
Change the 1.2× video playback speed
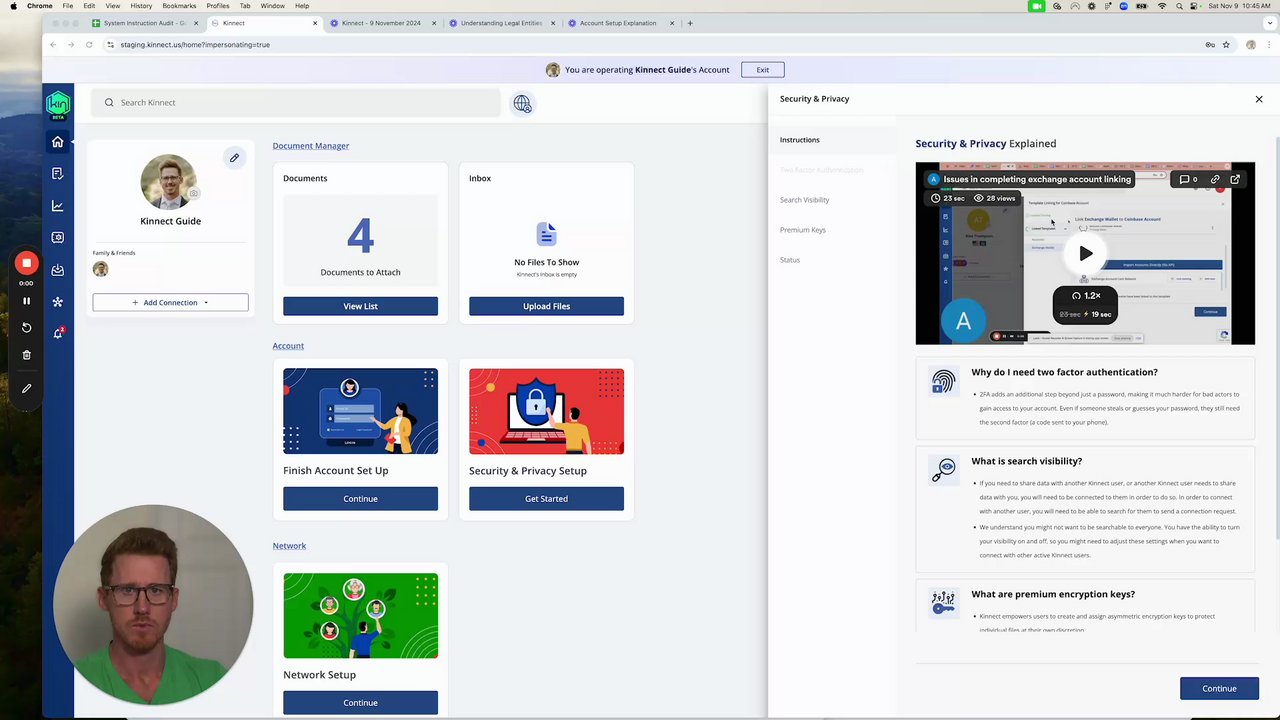(x=1086, y=296)
